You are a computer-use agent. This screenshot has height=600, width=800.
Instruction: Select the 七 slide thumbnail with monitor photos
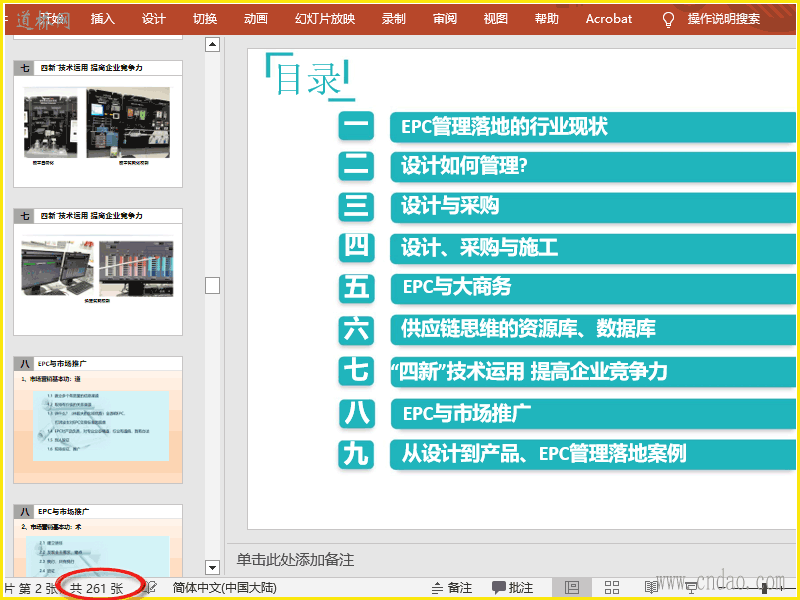(98, 272)
